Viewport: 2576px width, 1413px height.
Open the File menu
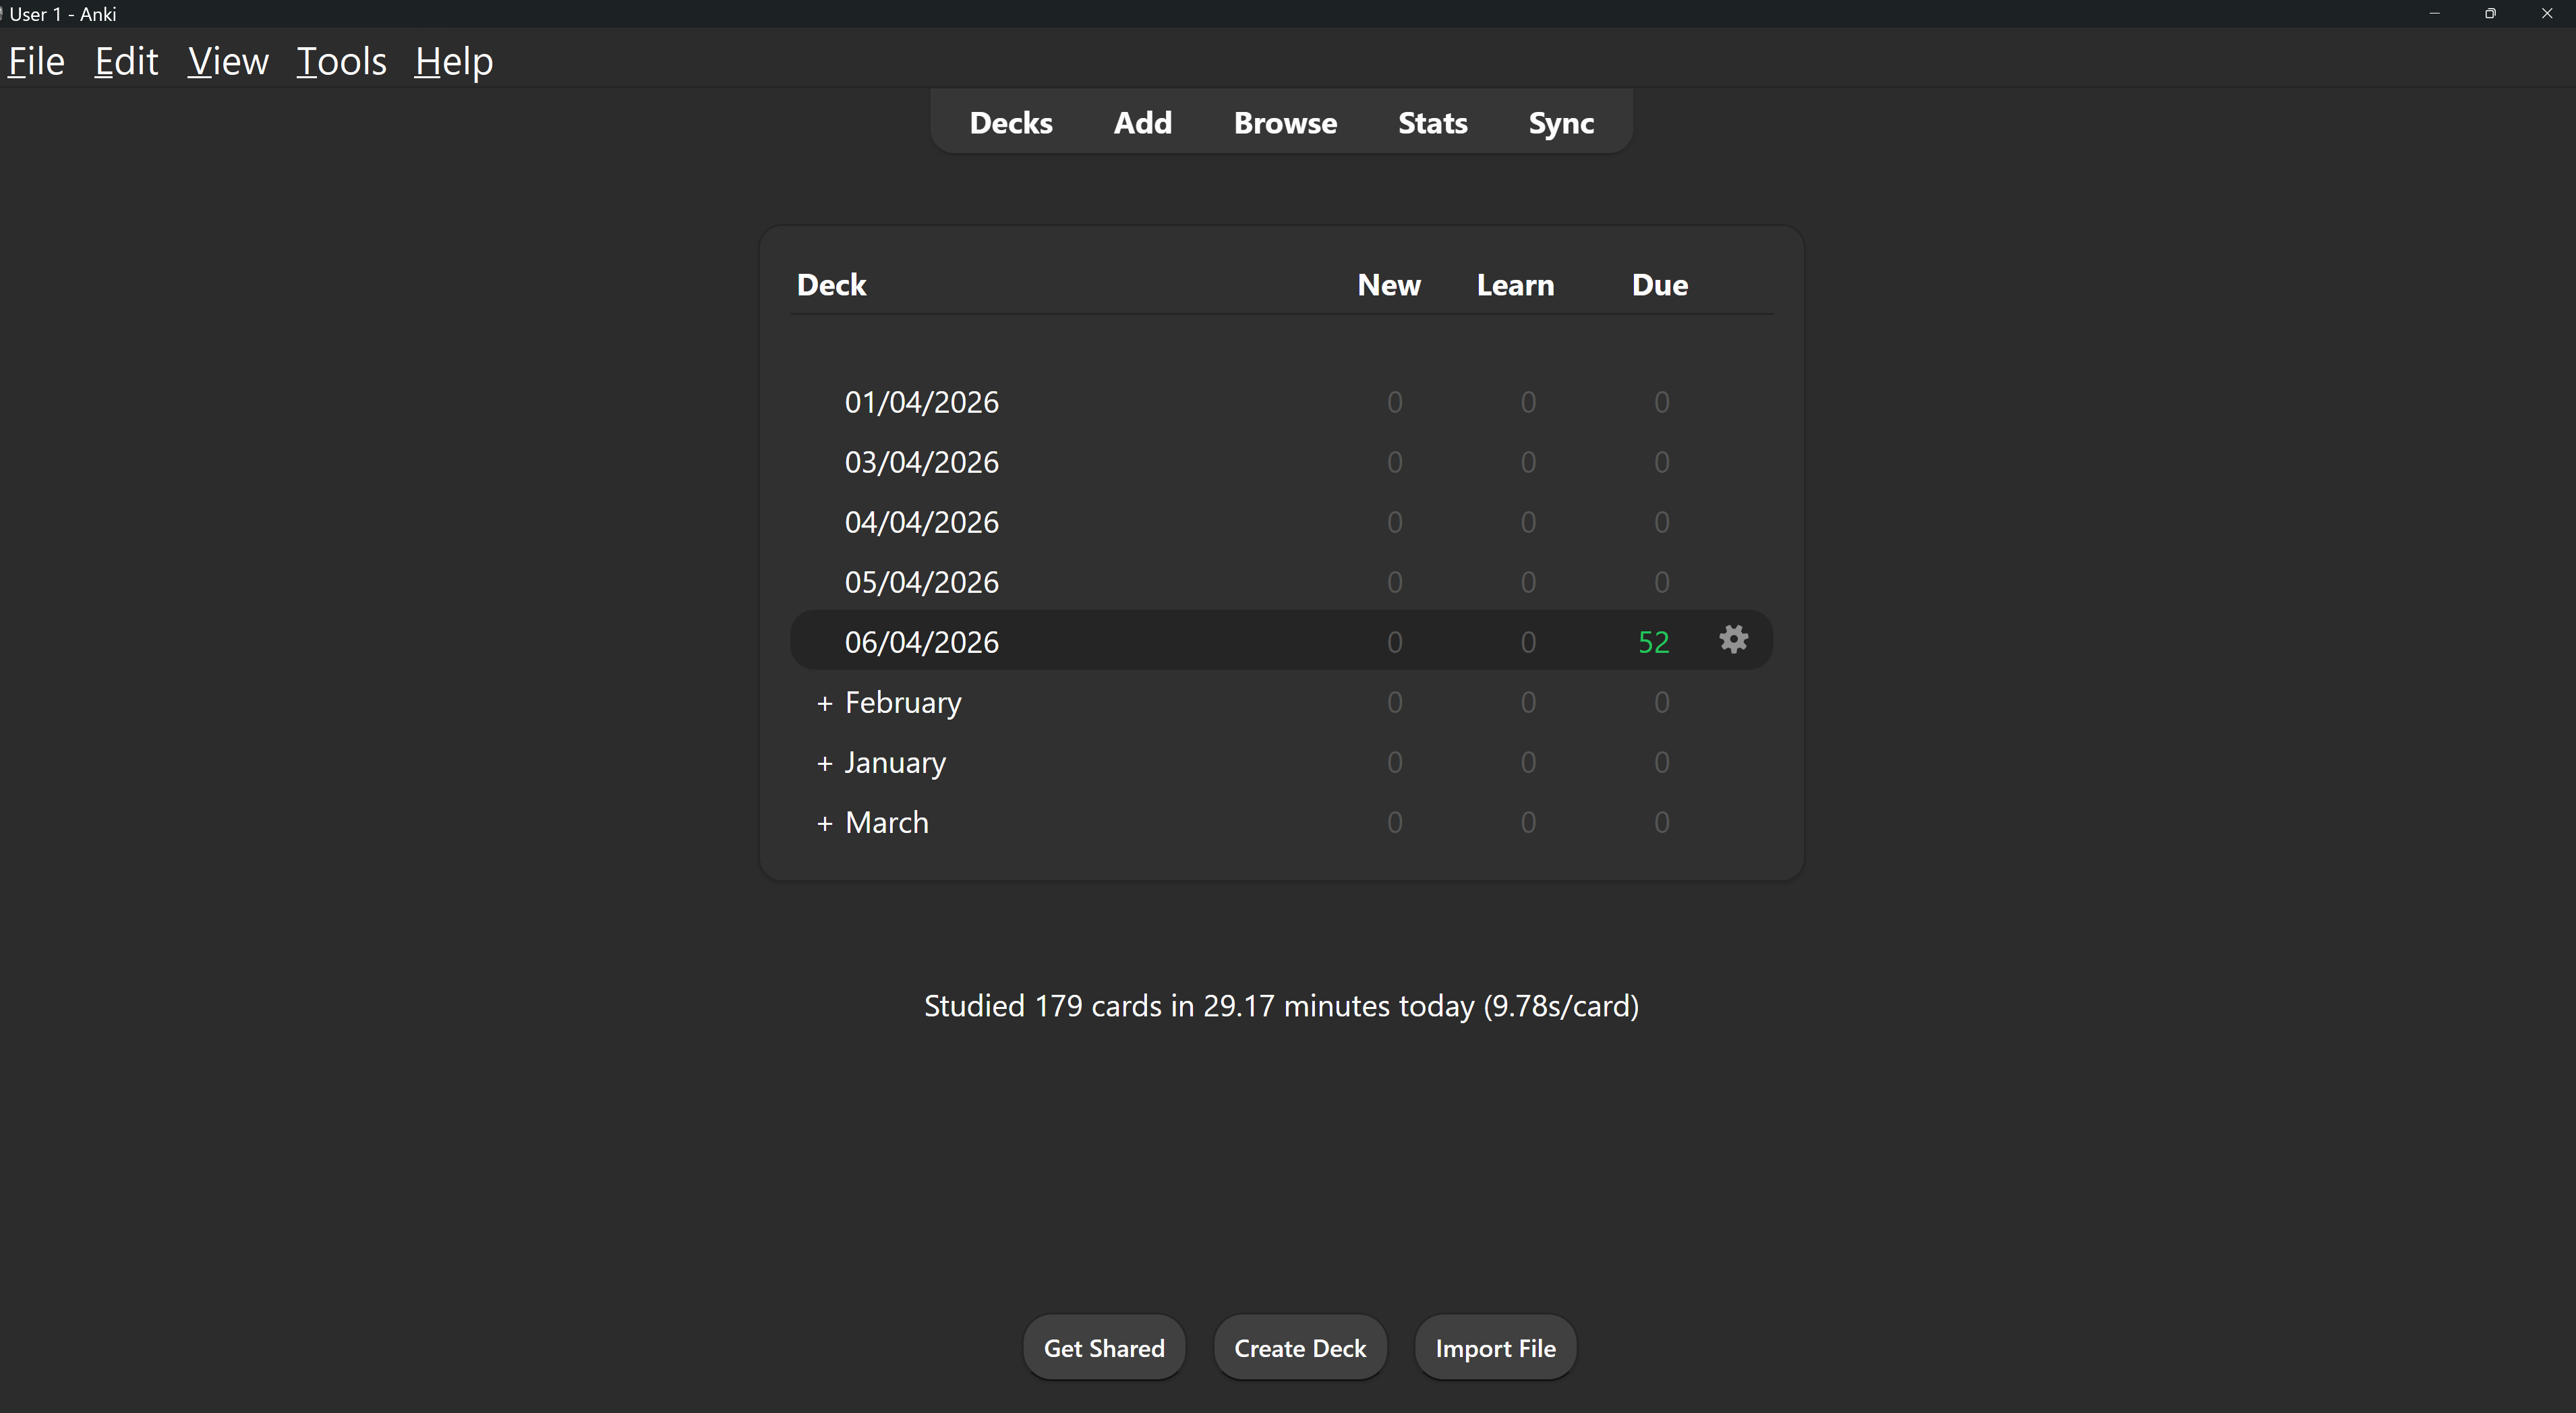click(x=36, y=62)
